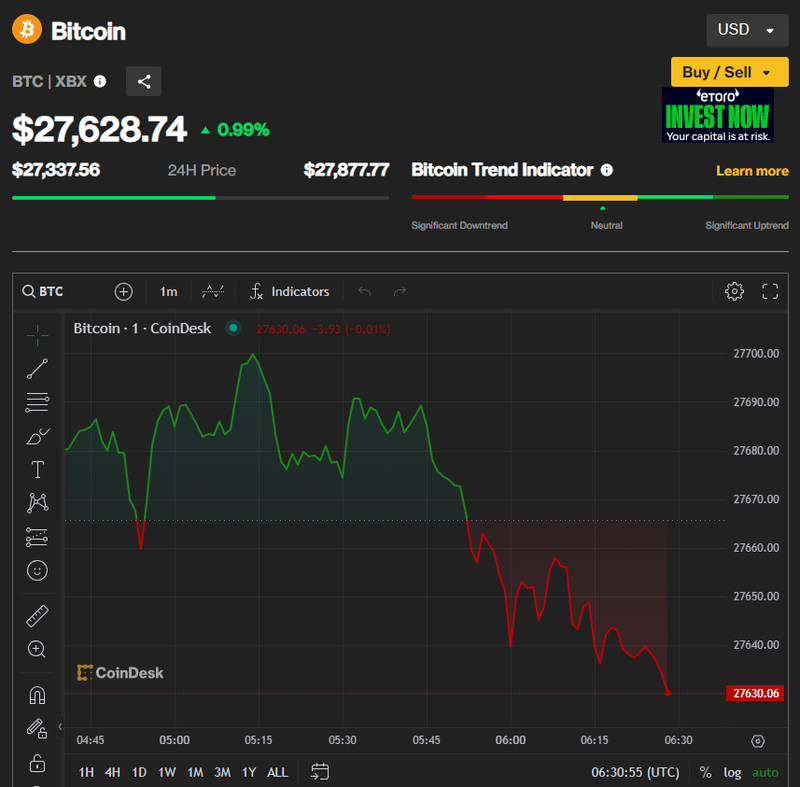Enter fullscreen chart mode
The image size is (800, 787).
tap(770, 291)
